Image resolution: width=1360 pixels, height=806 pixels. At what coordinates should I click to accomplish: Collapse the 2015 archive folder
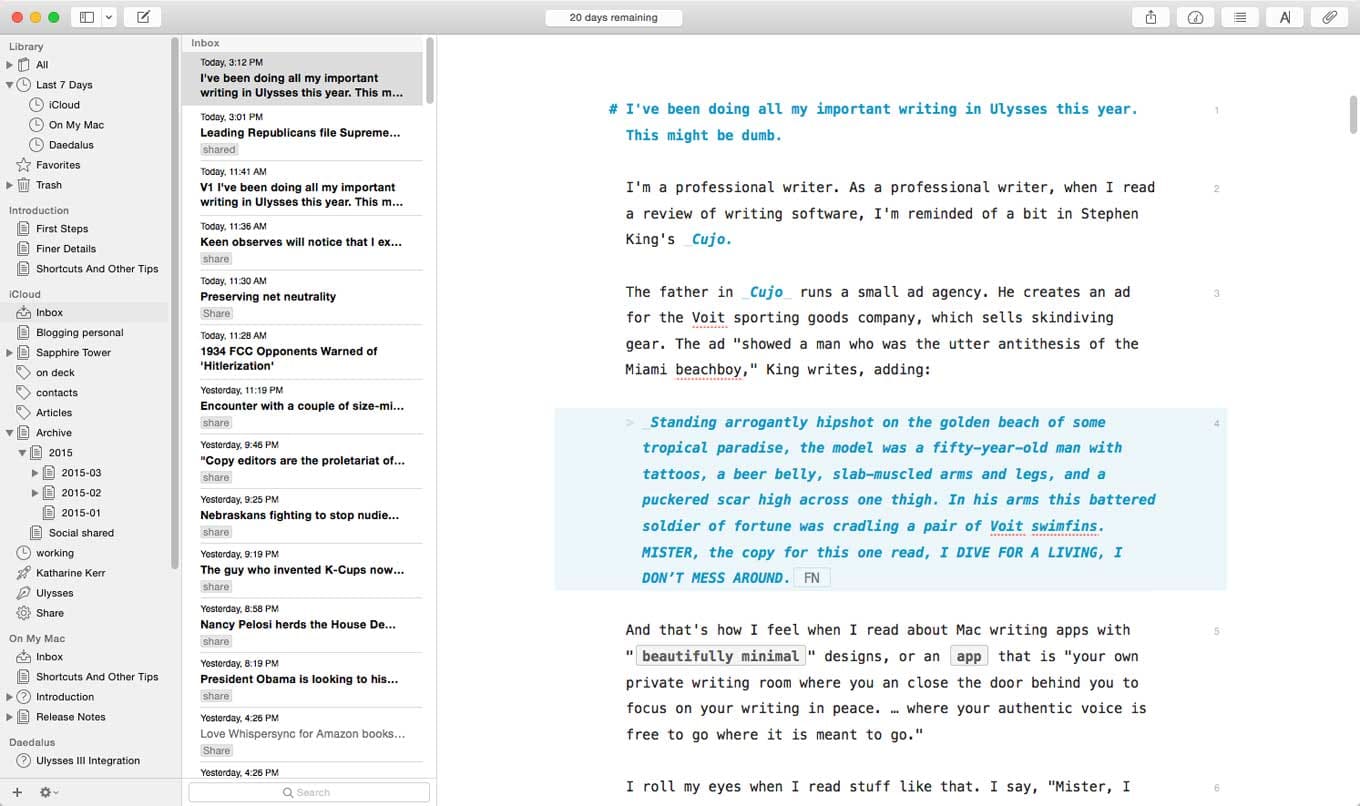[x=22, y=452]
